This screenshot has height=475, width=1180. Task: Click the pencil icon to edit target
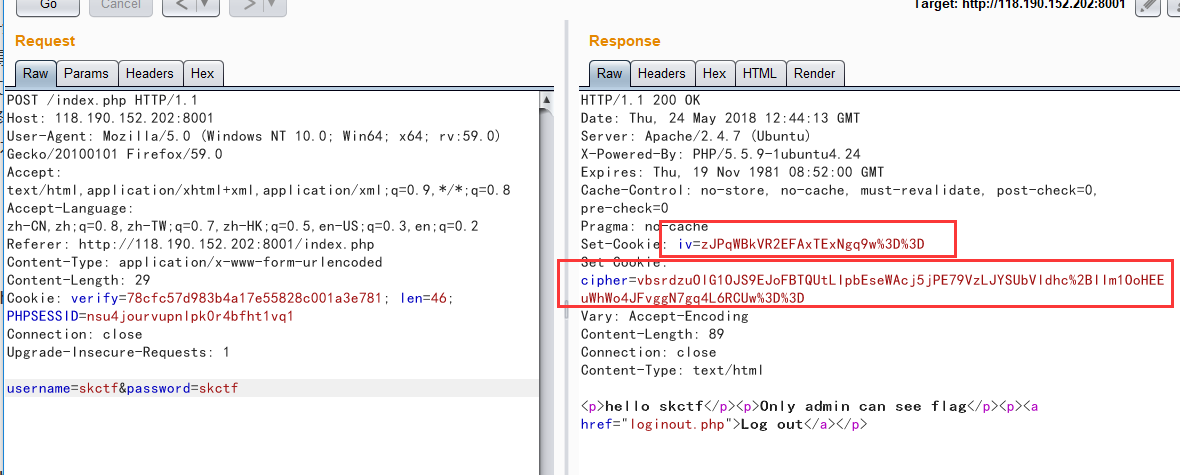1148,6
